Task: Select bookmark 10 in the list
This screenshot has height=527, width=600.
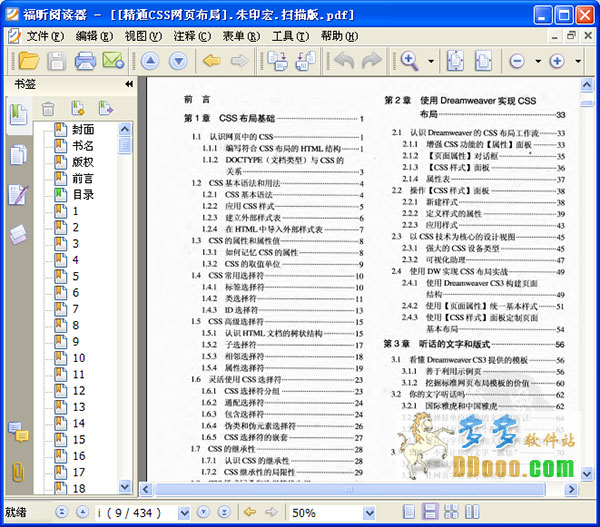Action: [x=79, y=358]
